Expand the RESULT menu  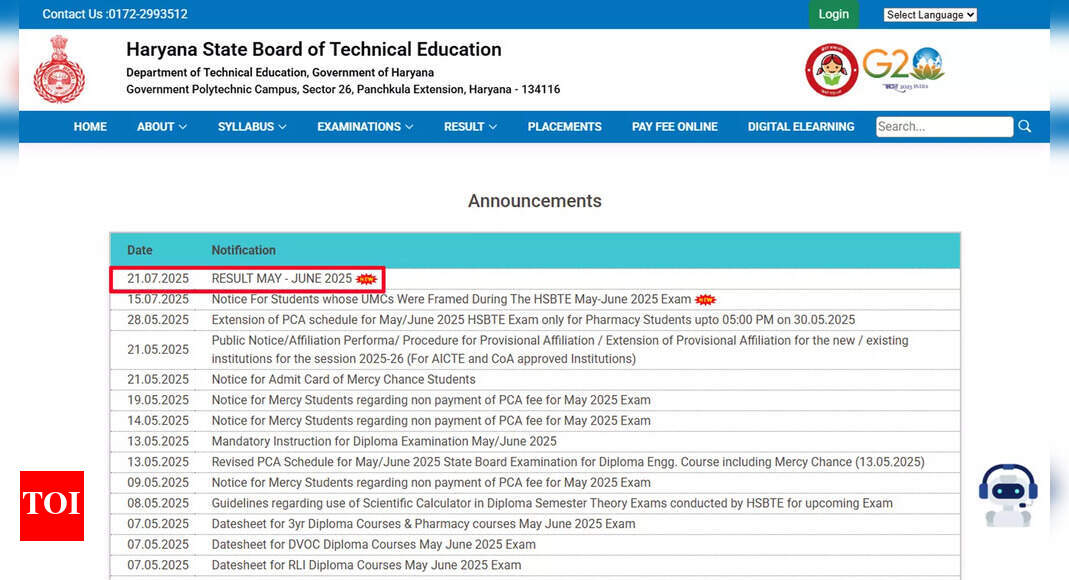[x=470, y=127]
